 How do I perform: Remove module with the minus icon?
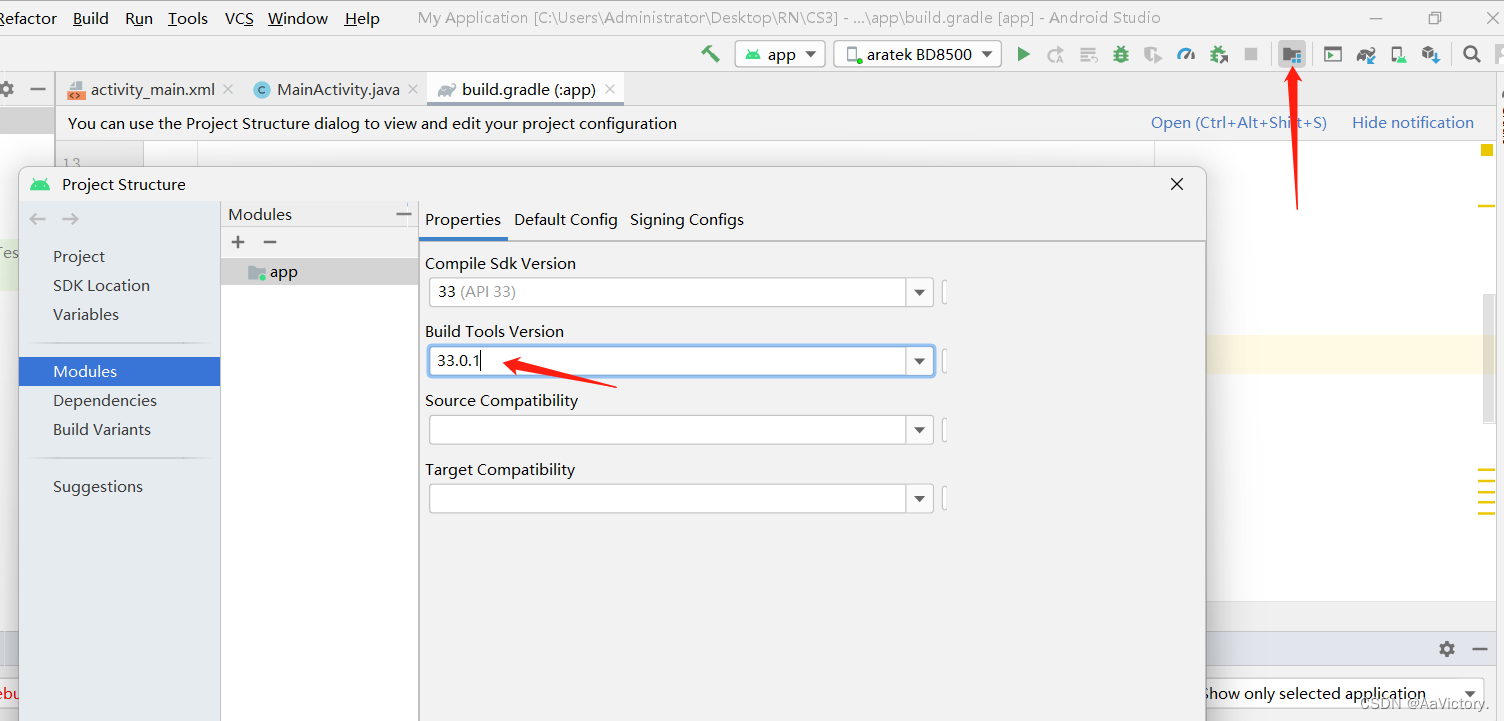(270, 242)
